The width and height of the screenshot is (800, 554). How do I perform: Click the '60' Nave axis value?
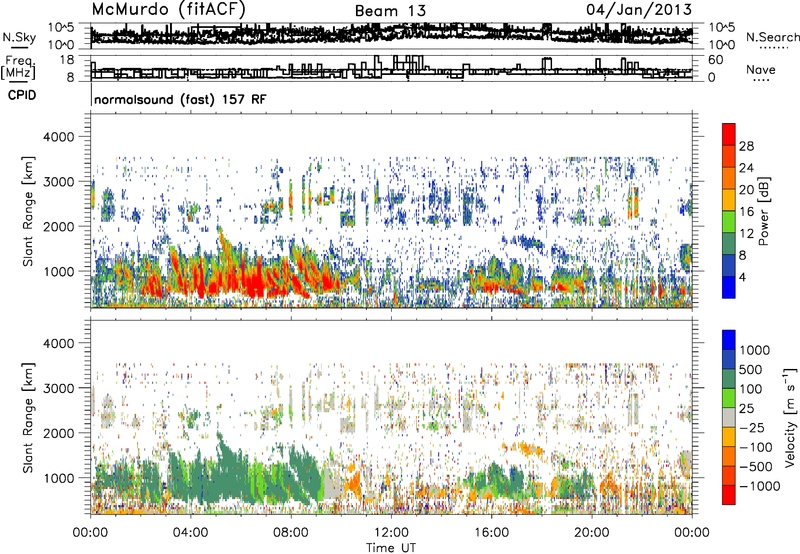pyautogui.click(x=715, y=60)
